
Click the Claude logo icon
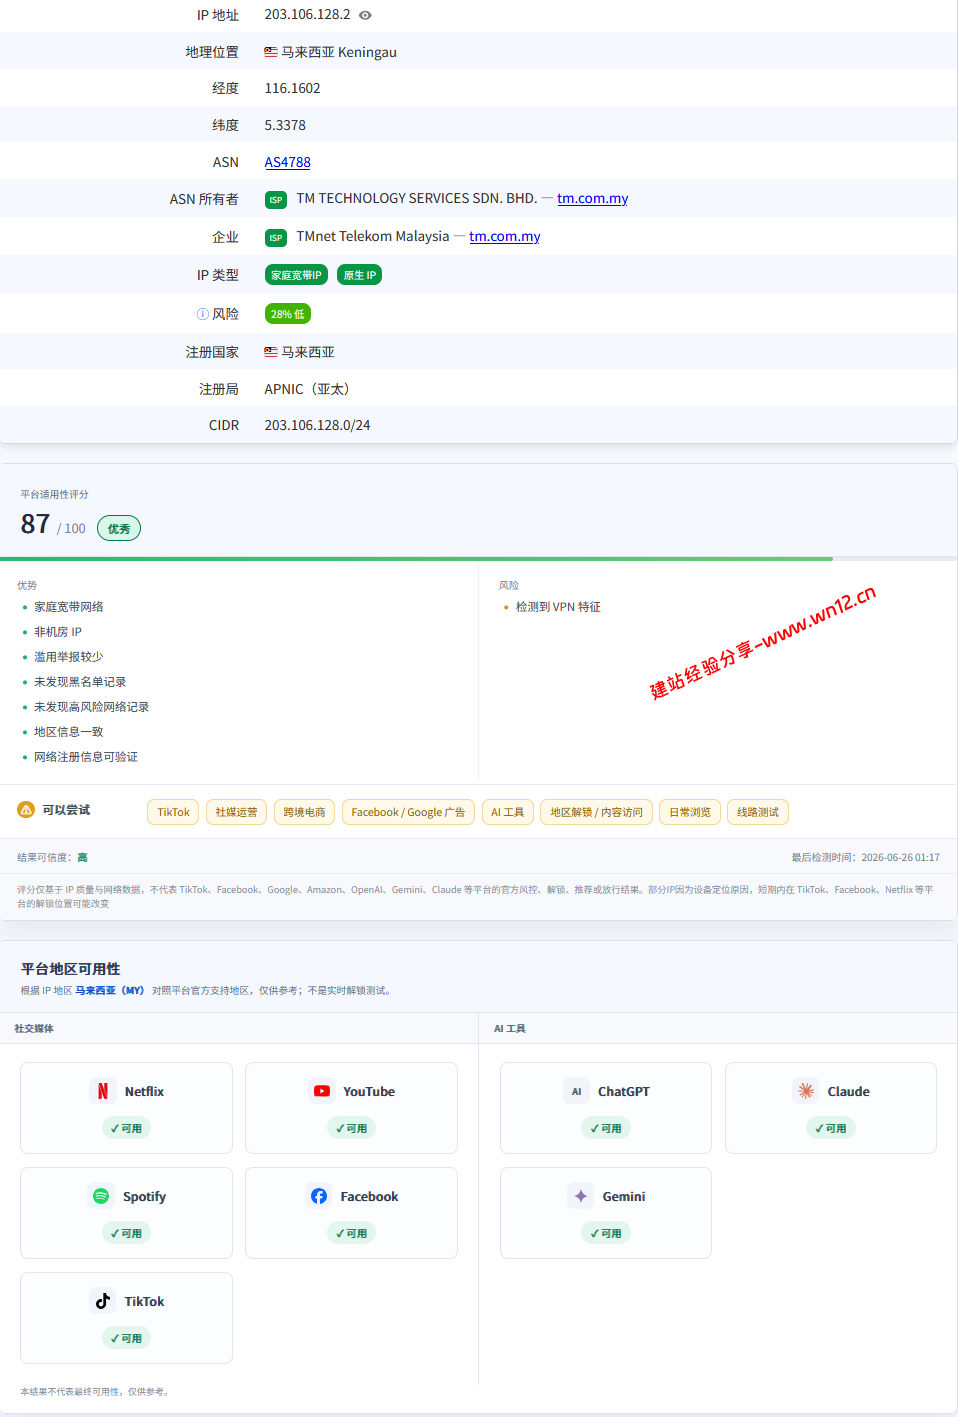pos(806,1091)
